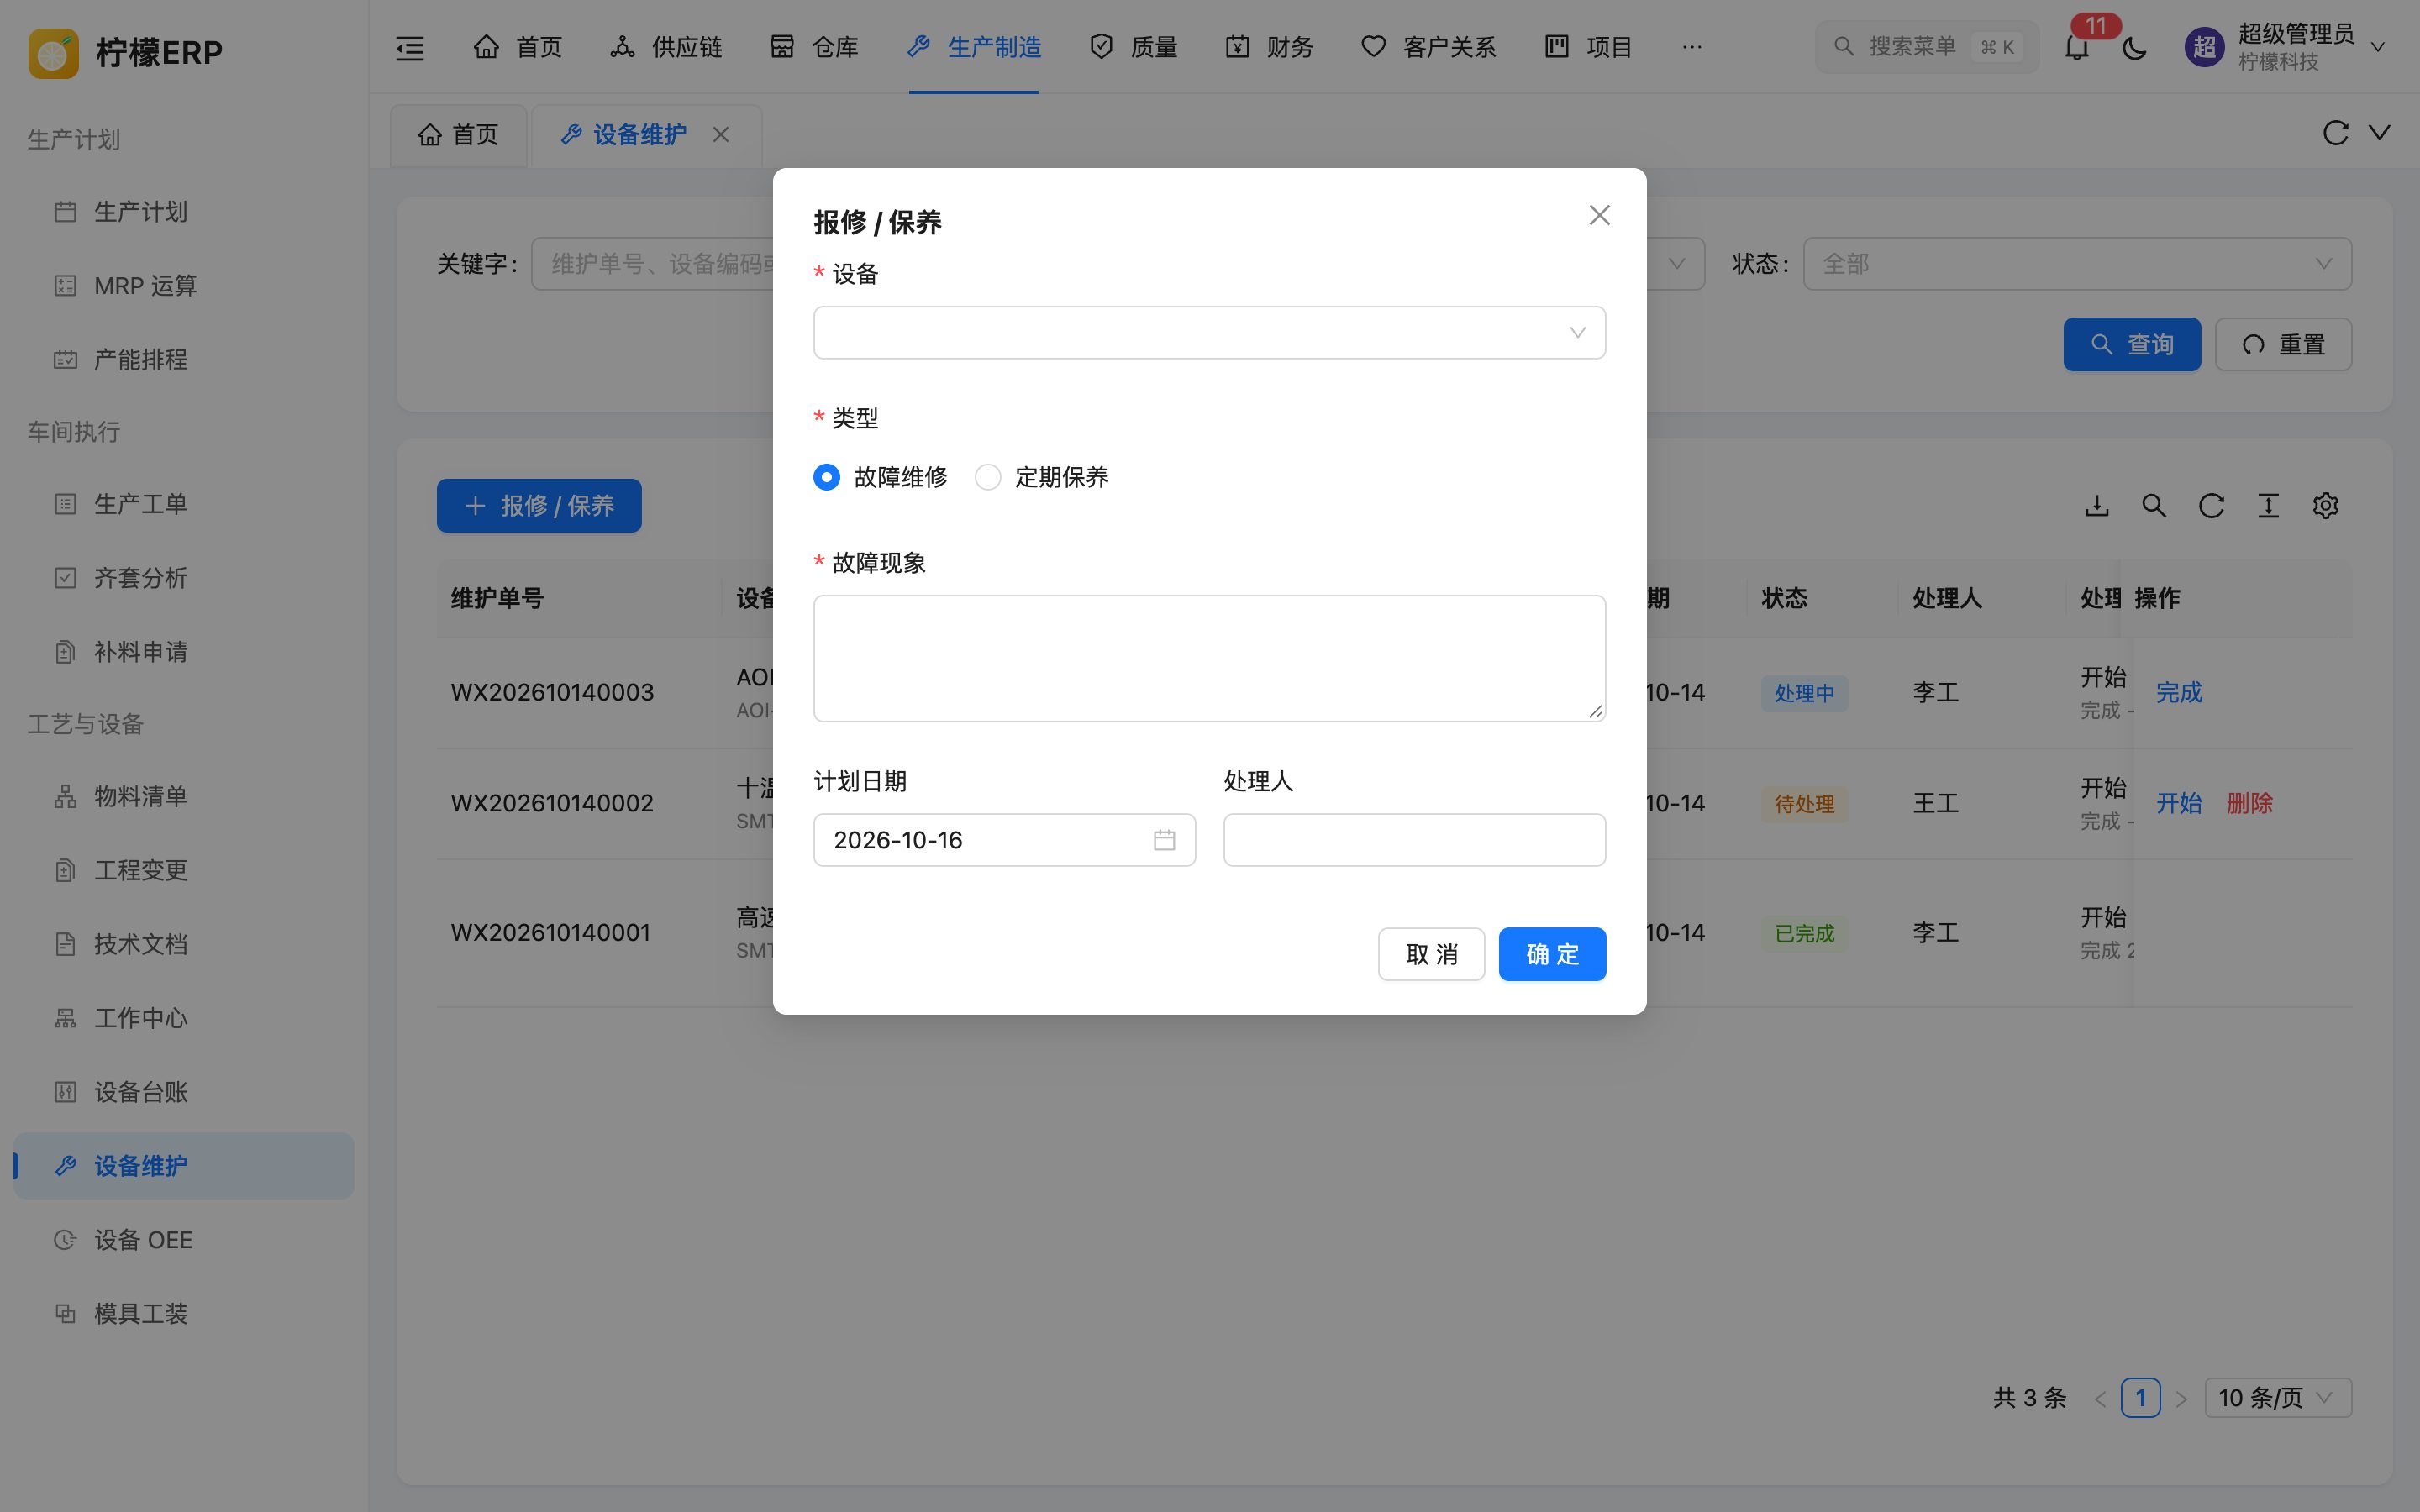Collapse the sidebar menu toggle icon
The image size is (2420, 1512).
(x=410, y=47)
